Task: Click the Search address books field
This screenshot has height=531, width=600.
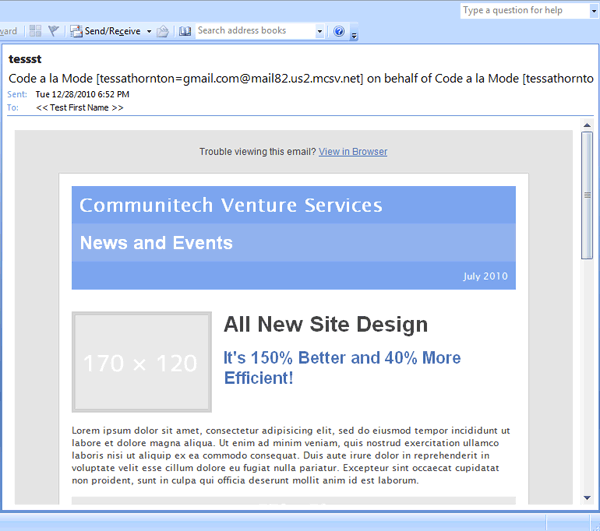Action: (x=255, y=31)
